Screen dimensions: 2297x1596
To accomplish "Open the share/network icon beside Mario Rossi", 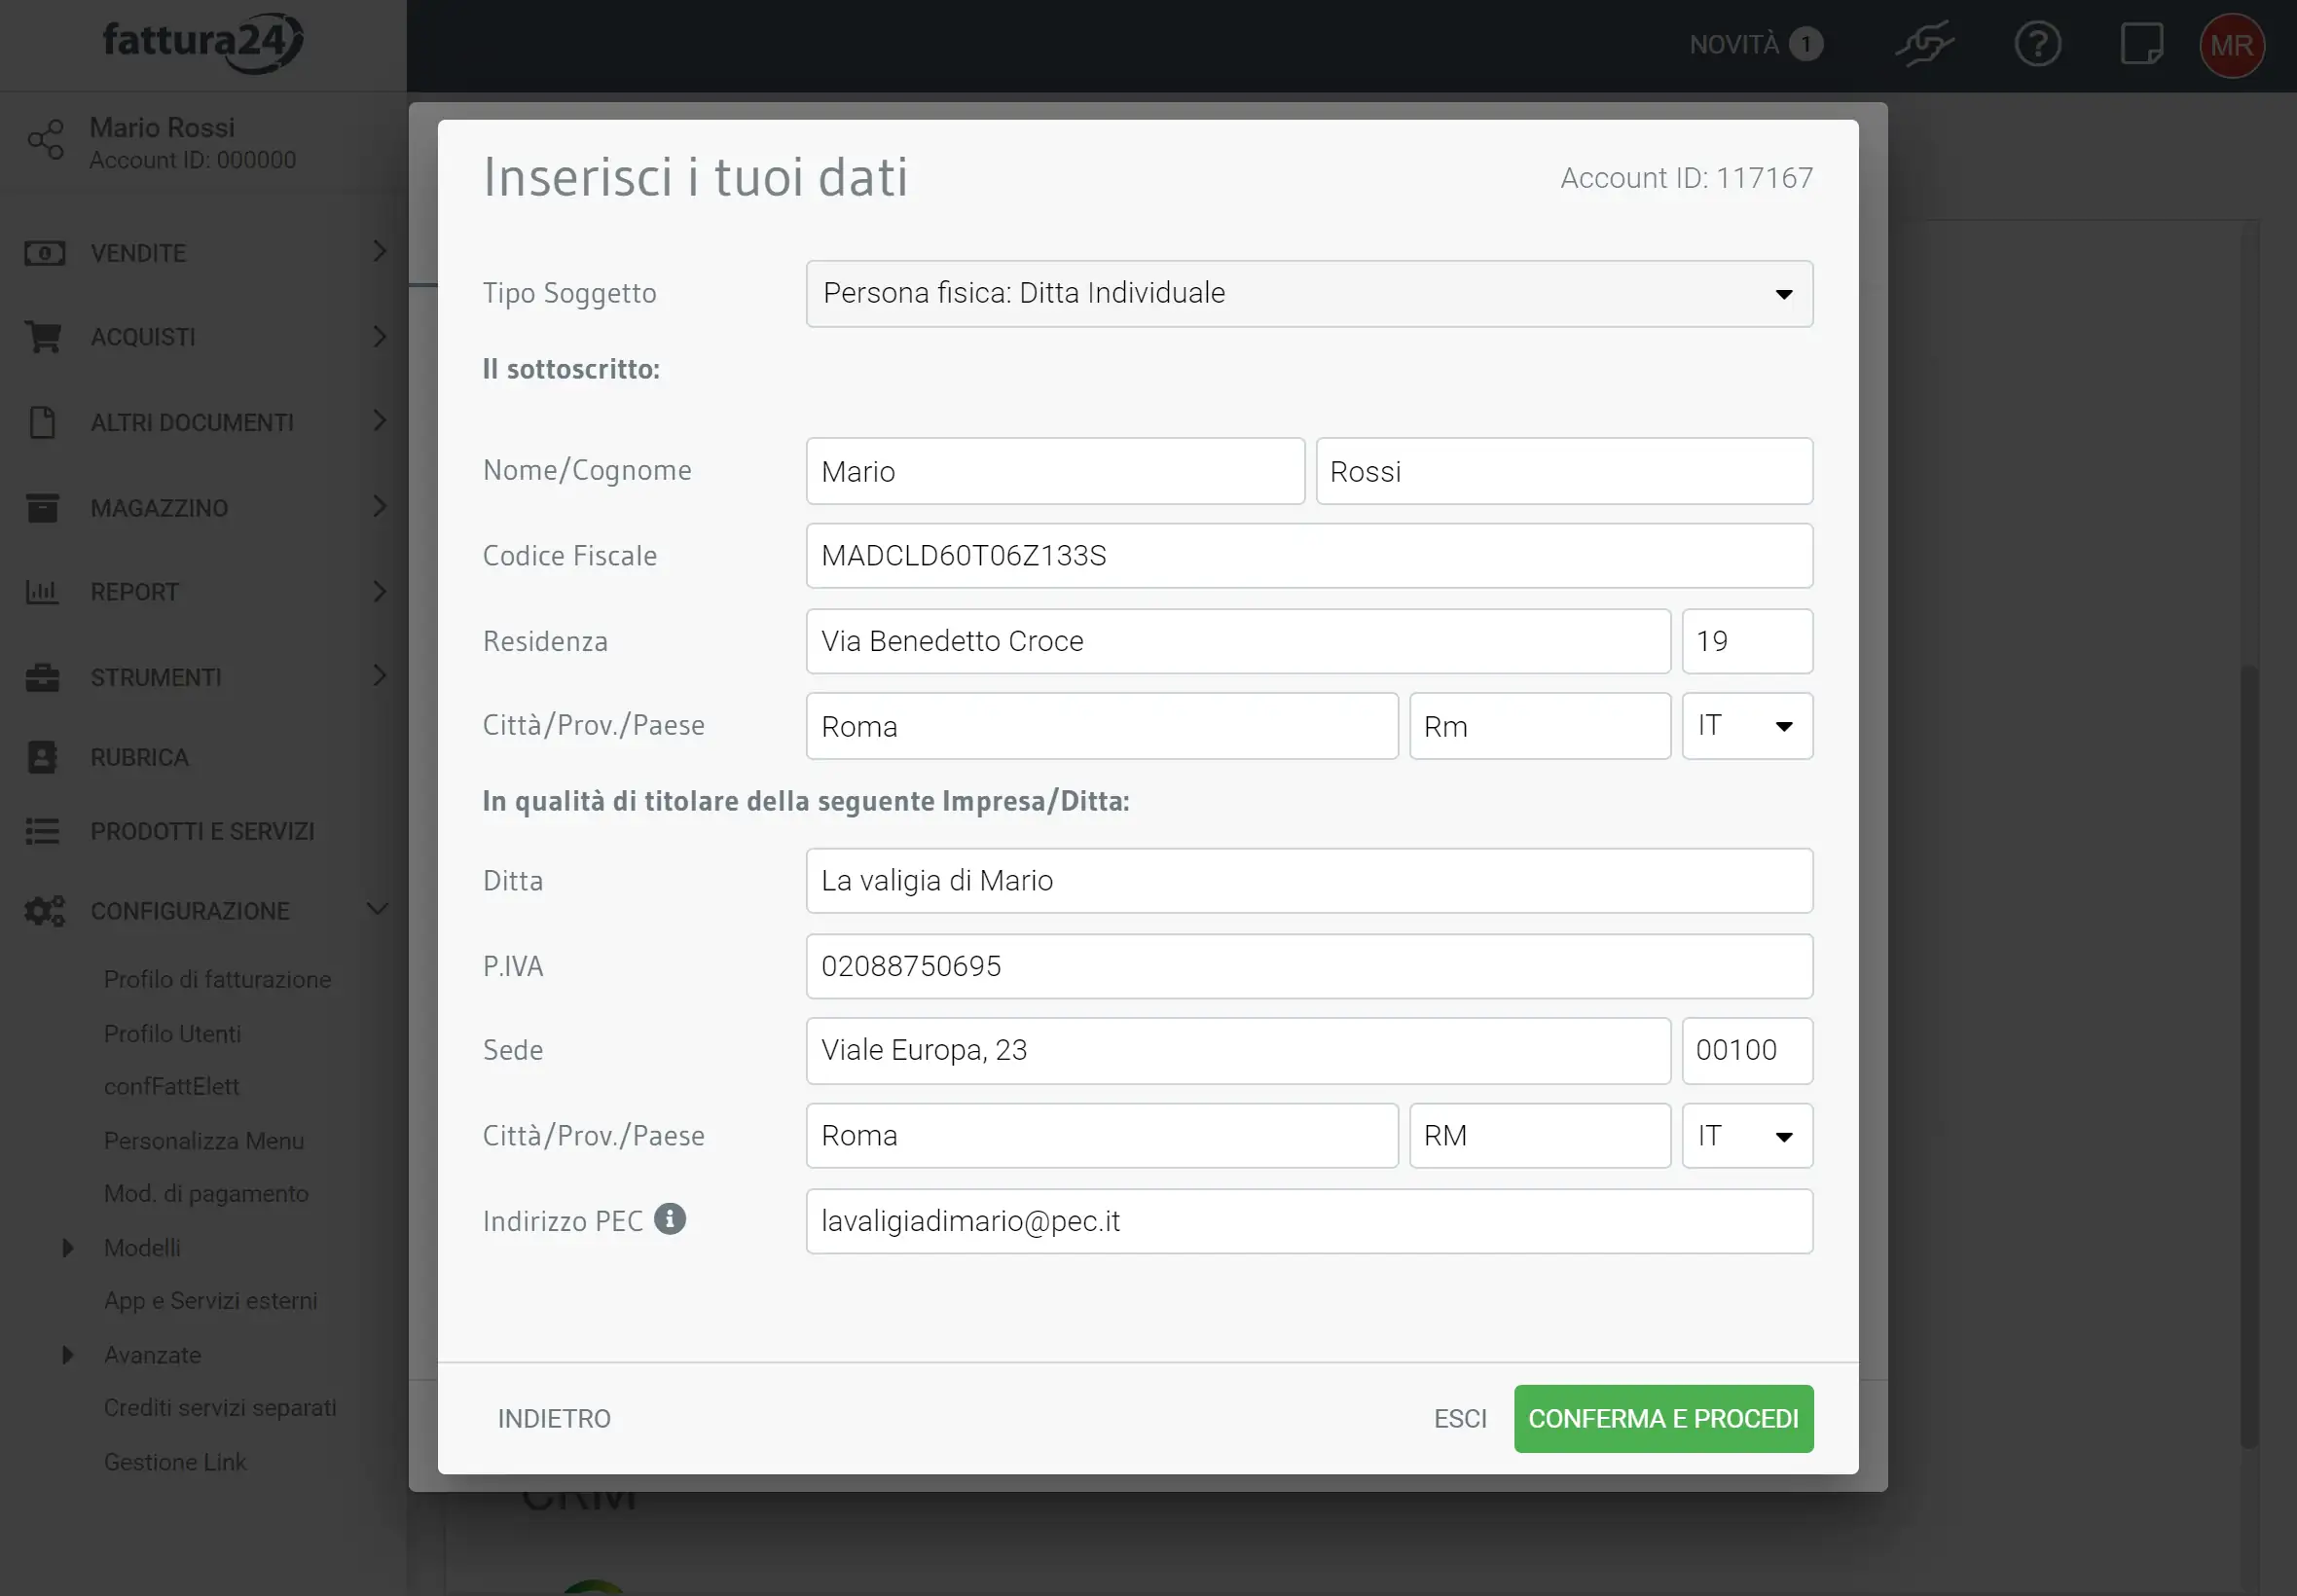I will tap(45, 140).
